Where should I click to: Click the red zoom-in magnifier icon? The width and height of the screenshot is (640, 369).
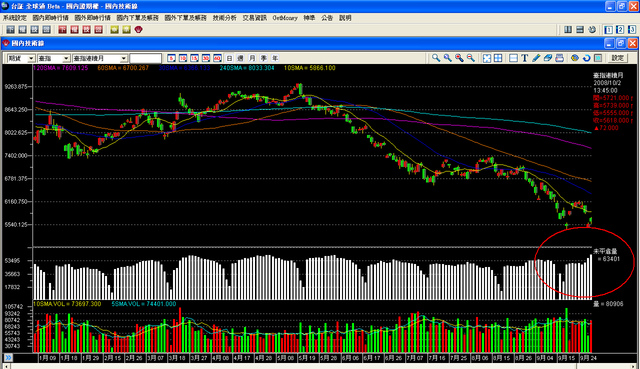[x=459, y=58]
